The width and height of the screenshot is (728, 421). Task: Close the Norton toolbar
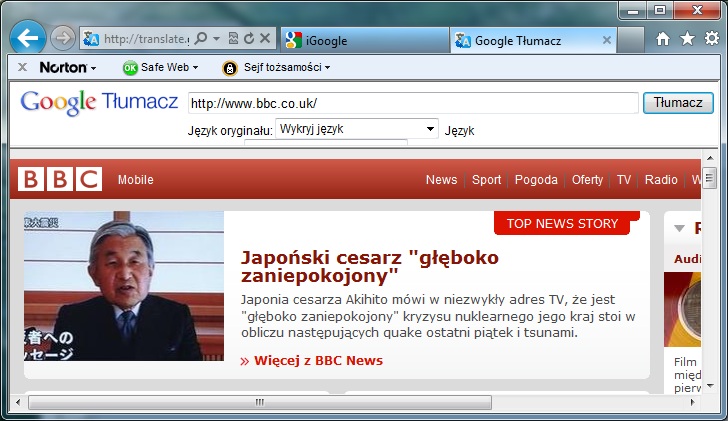pyautogui.click(x=22, y=67)
